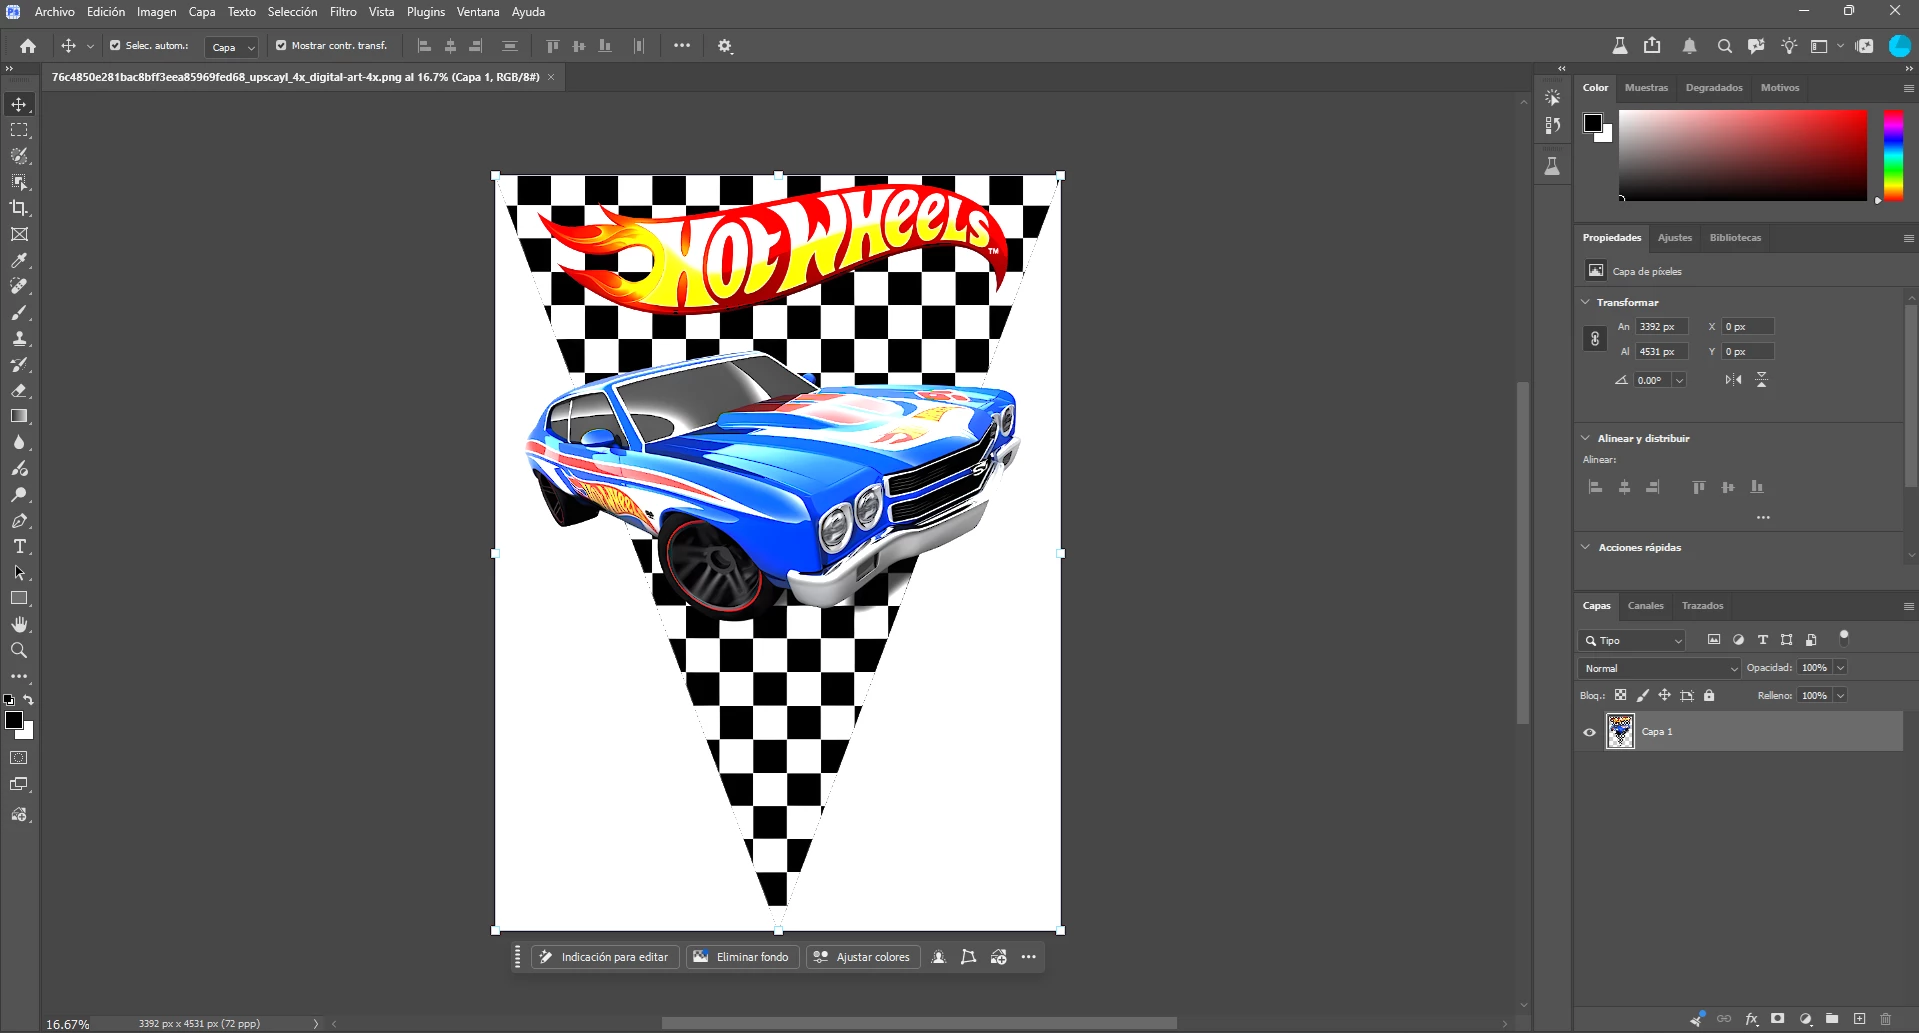Toggle lock position

click(x=1664, y=695)
